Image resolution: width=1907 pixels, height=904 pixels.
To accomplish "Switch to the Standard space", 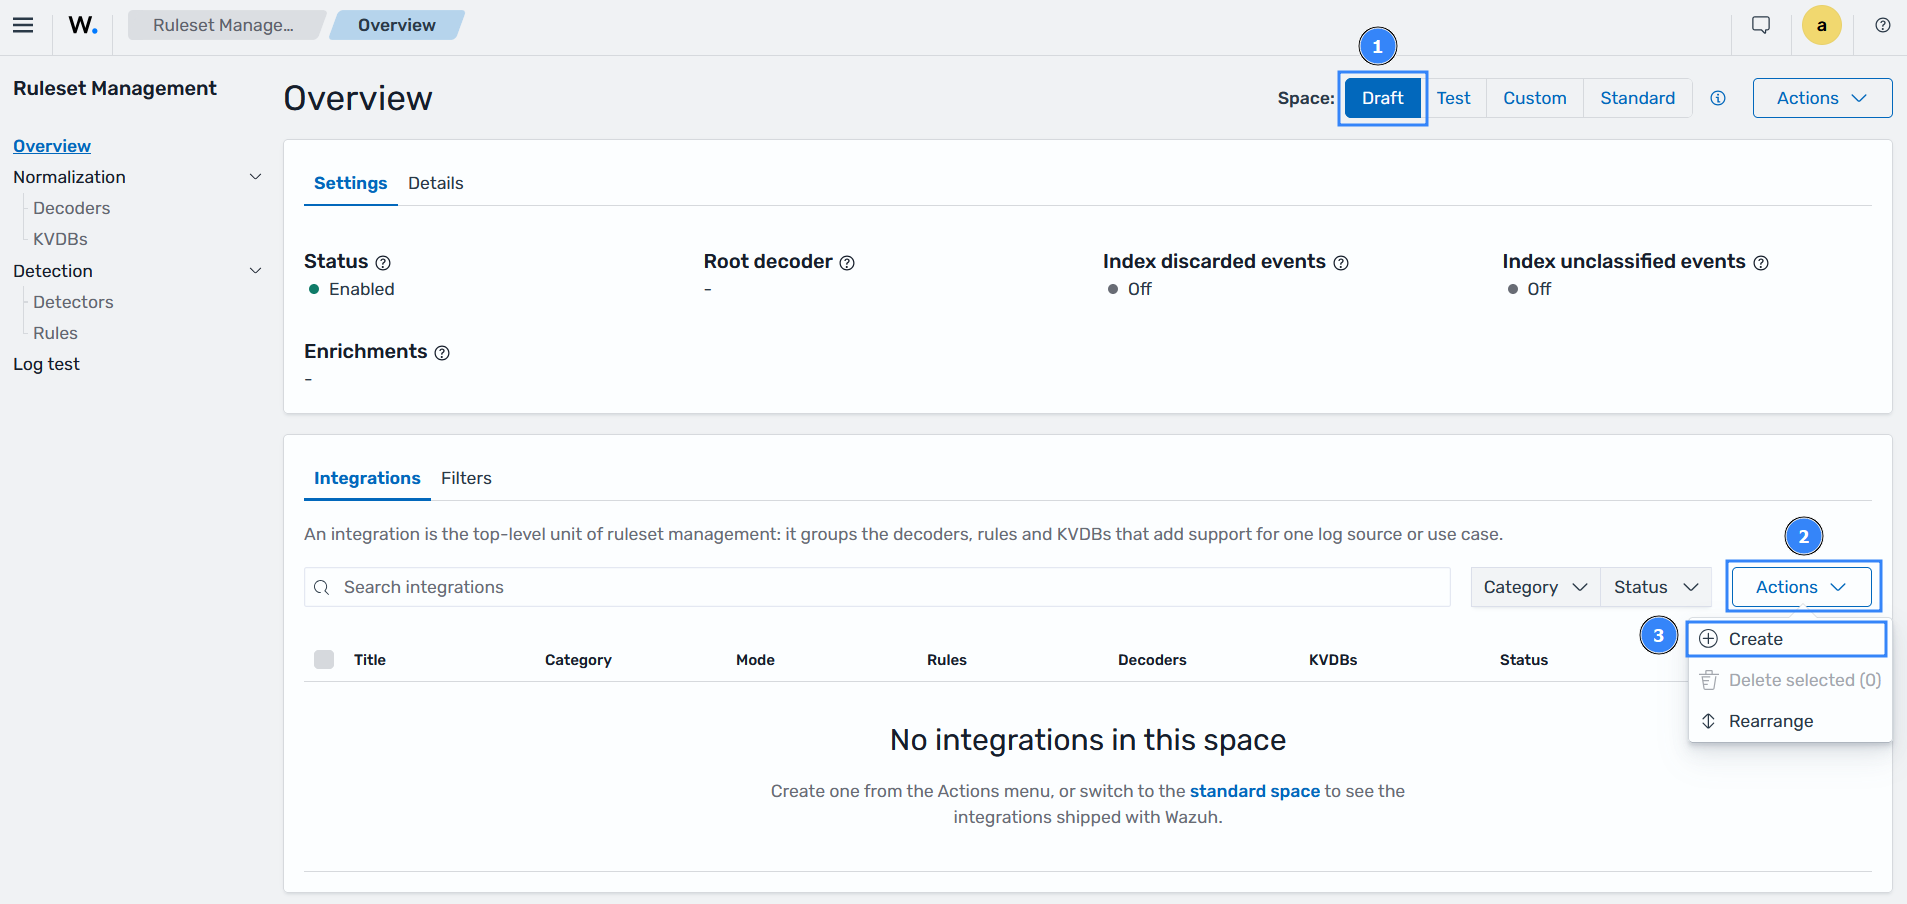I will pos(1637,98).
